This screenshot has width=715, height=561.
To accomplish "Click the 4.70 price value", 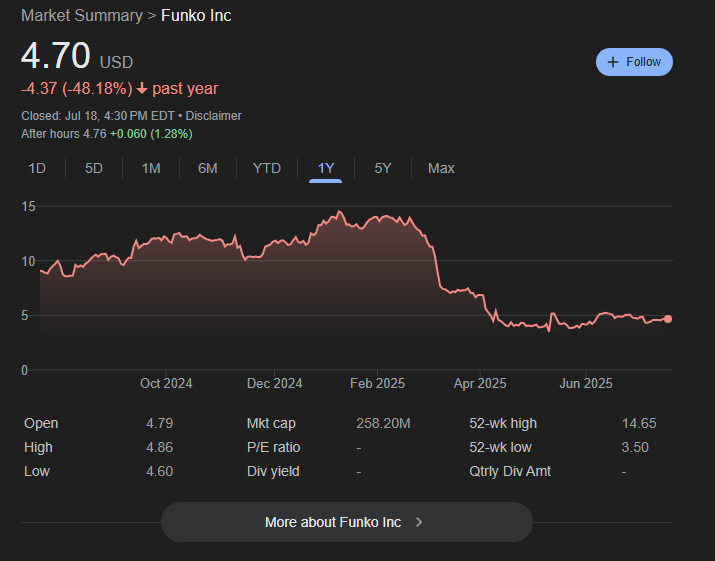I will point(56,56).
